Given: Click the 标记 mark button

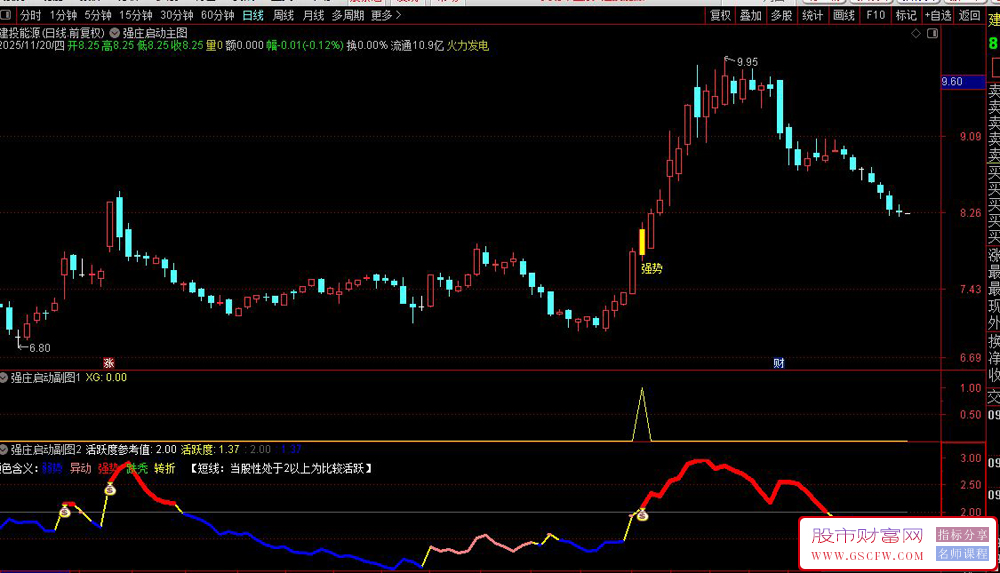Looking at the screenshot, I should pyautogui.click(x=906, y=15).
